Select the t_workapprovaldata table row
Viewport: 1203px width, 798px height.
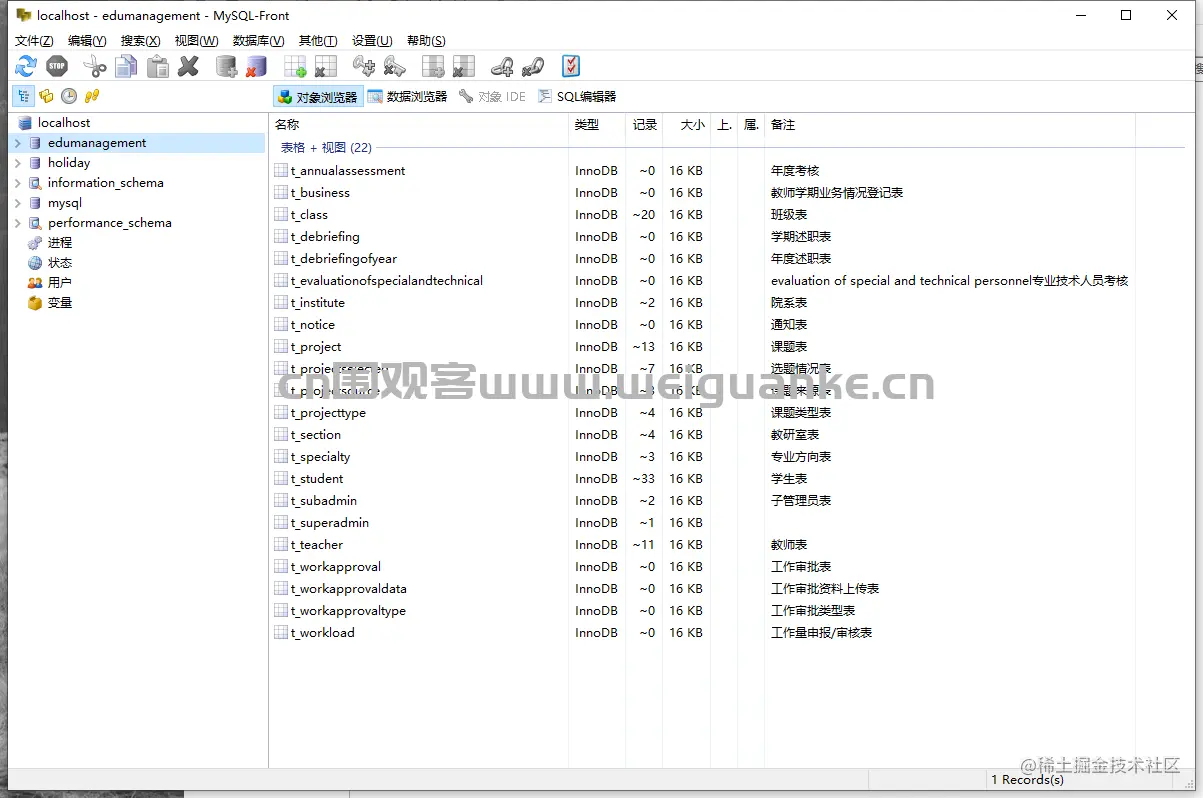tap(702, 589)
